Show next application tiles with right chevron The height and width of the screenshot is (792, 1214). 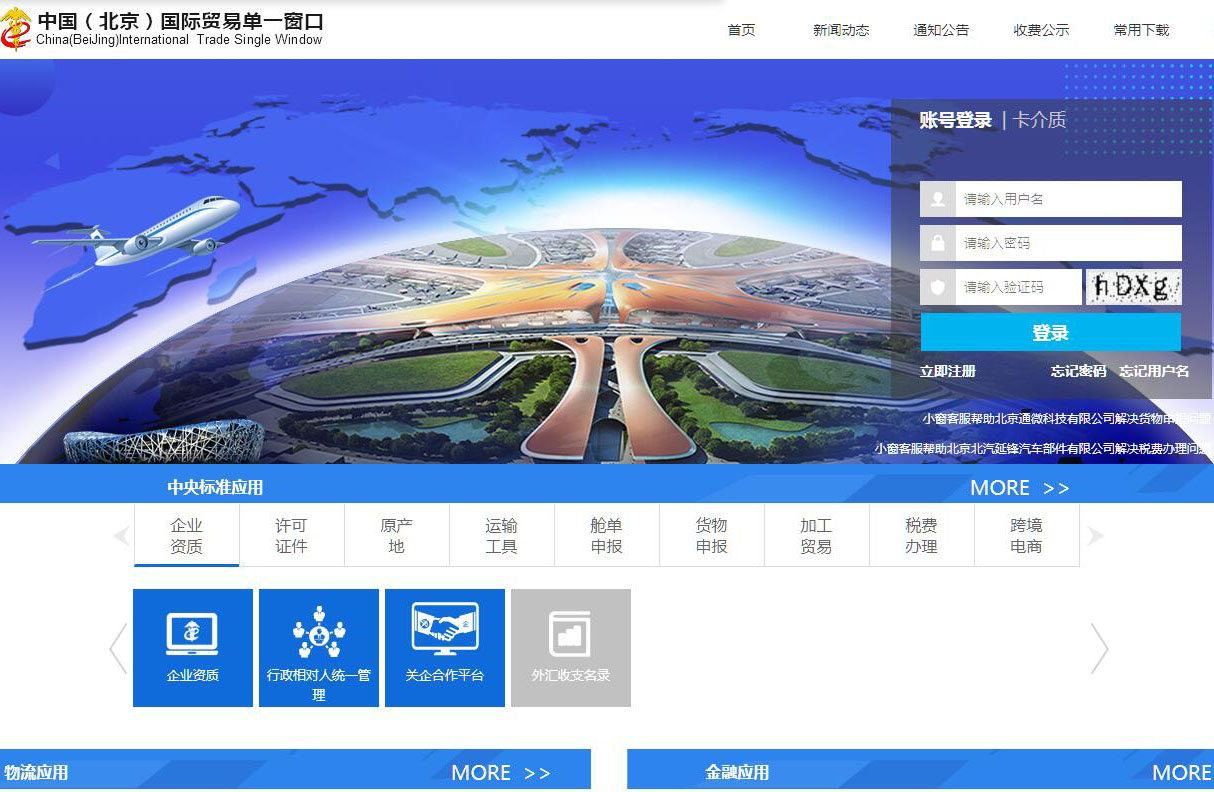click(1099, 648)
